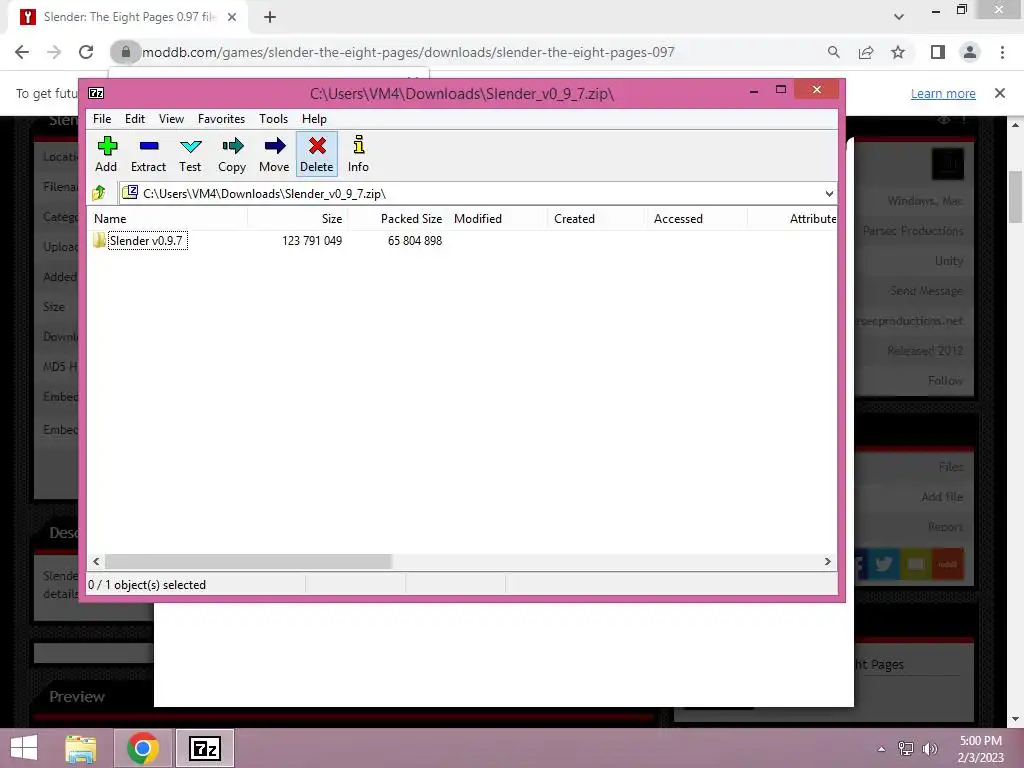Click the site lock icon in address bar

click(125, 52)
